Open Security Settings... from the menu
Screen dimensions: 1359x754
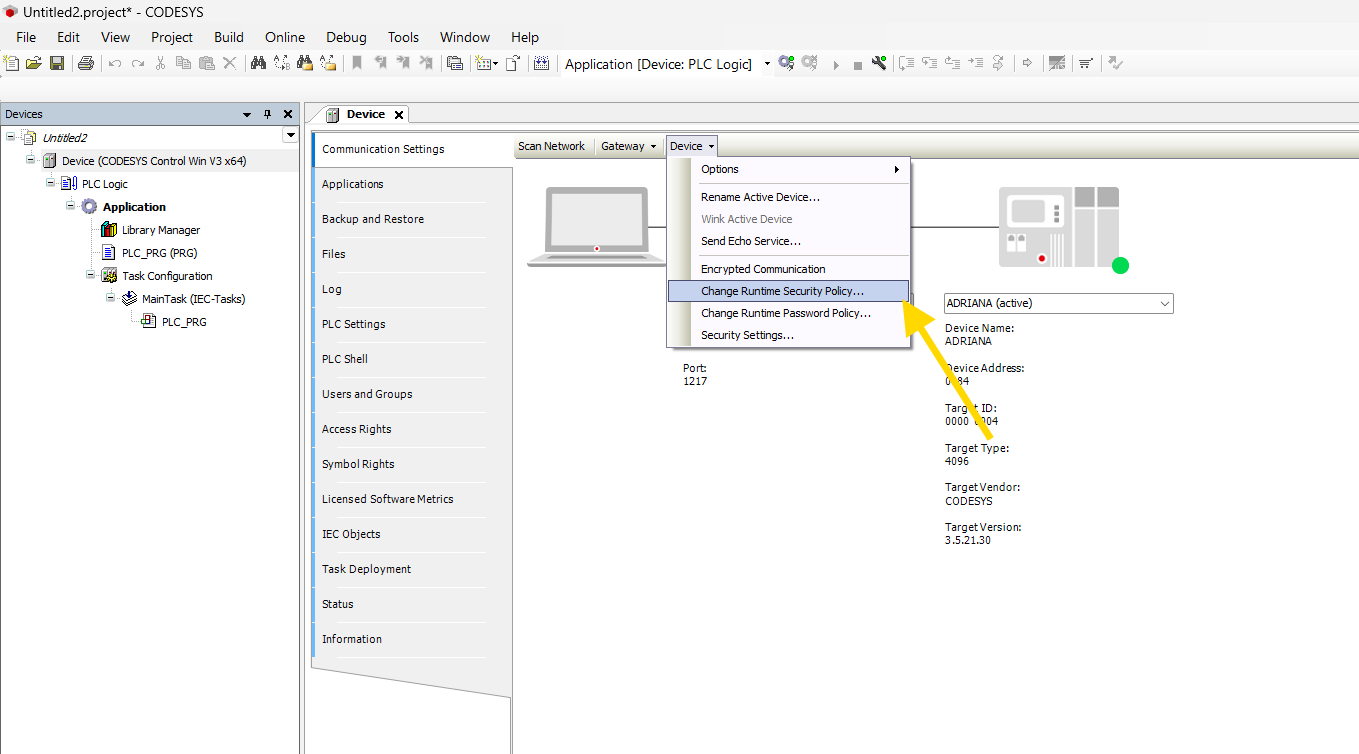pyautogui.click(x=789, y=335)
